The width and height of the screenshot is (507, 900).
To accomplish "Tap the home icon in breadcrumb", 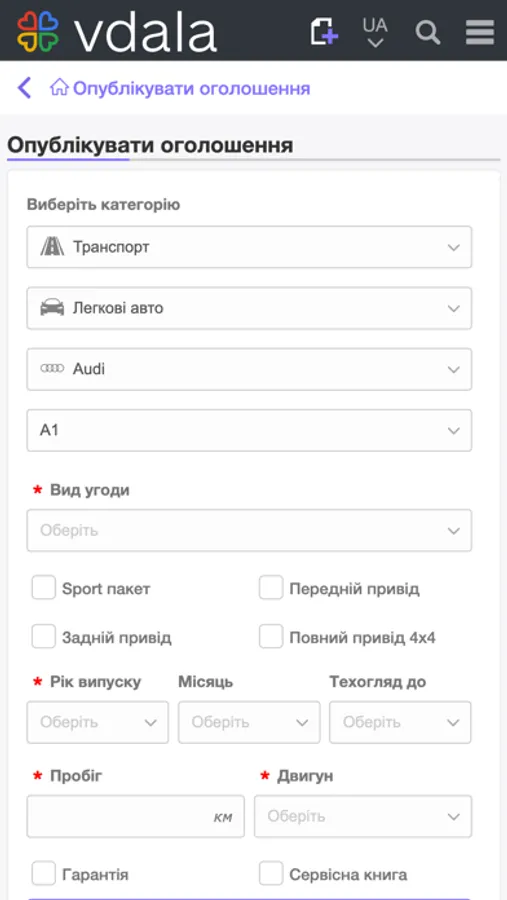I will click(x=59, y=88).
